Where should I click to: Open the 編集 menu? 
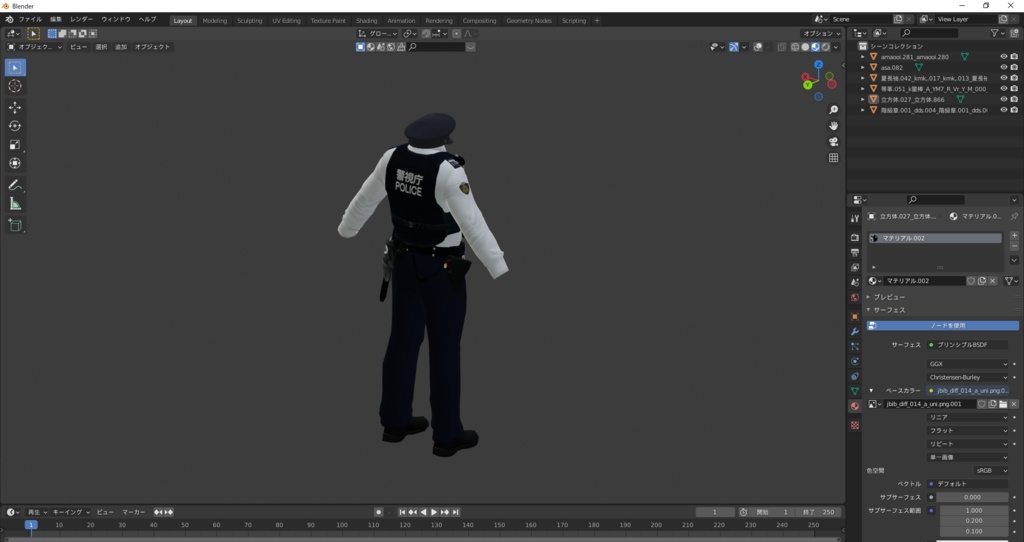tap(56, 20)
